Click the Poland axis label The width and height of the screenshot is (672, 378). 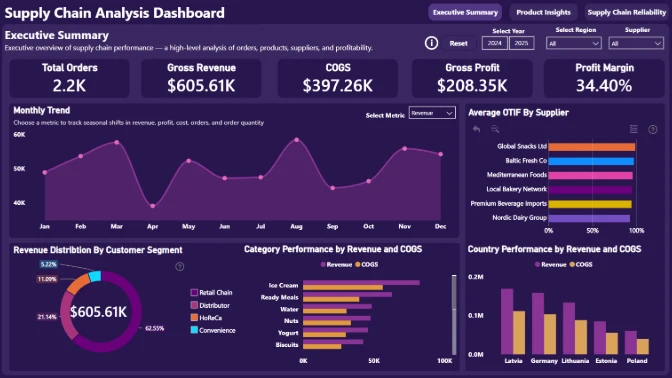637,361
